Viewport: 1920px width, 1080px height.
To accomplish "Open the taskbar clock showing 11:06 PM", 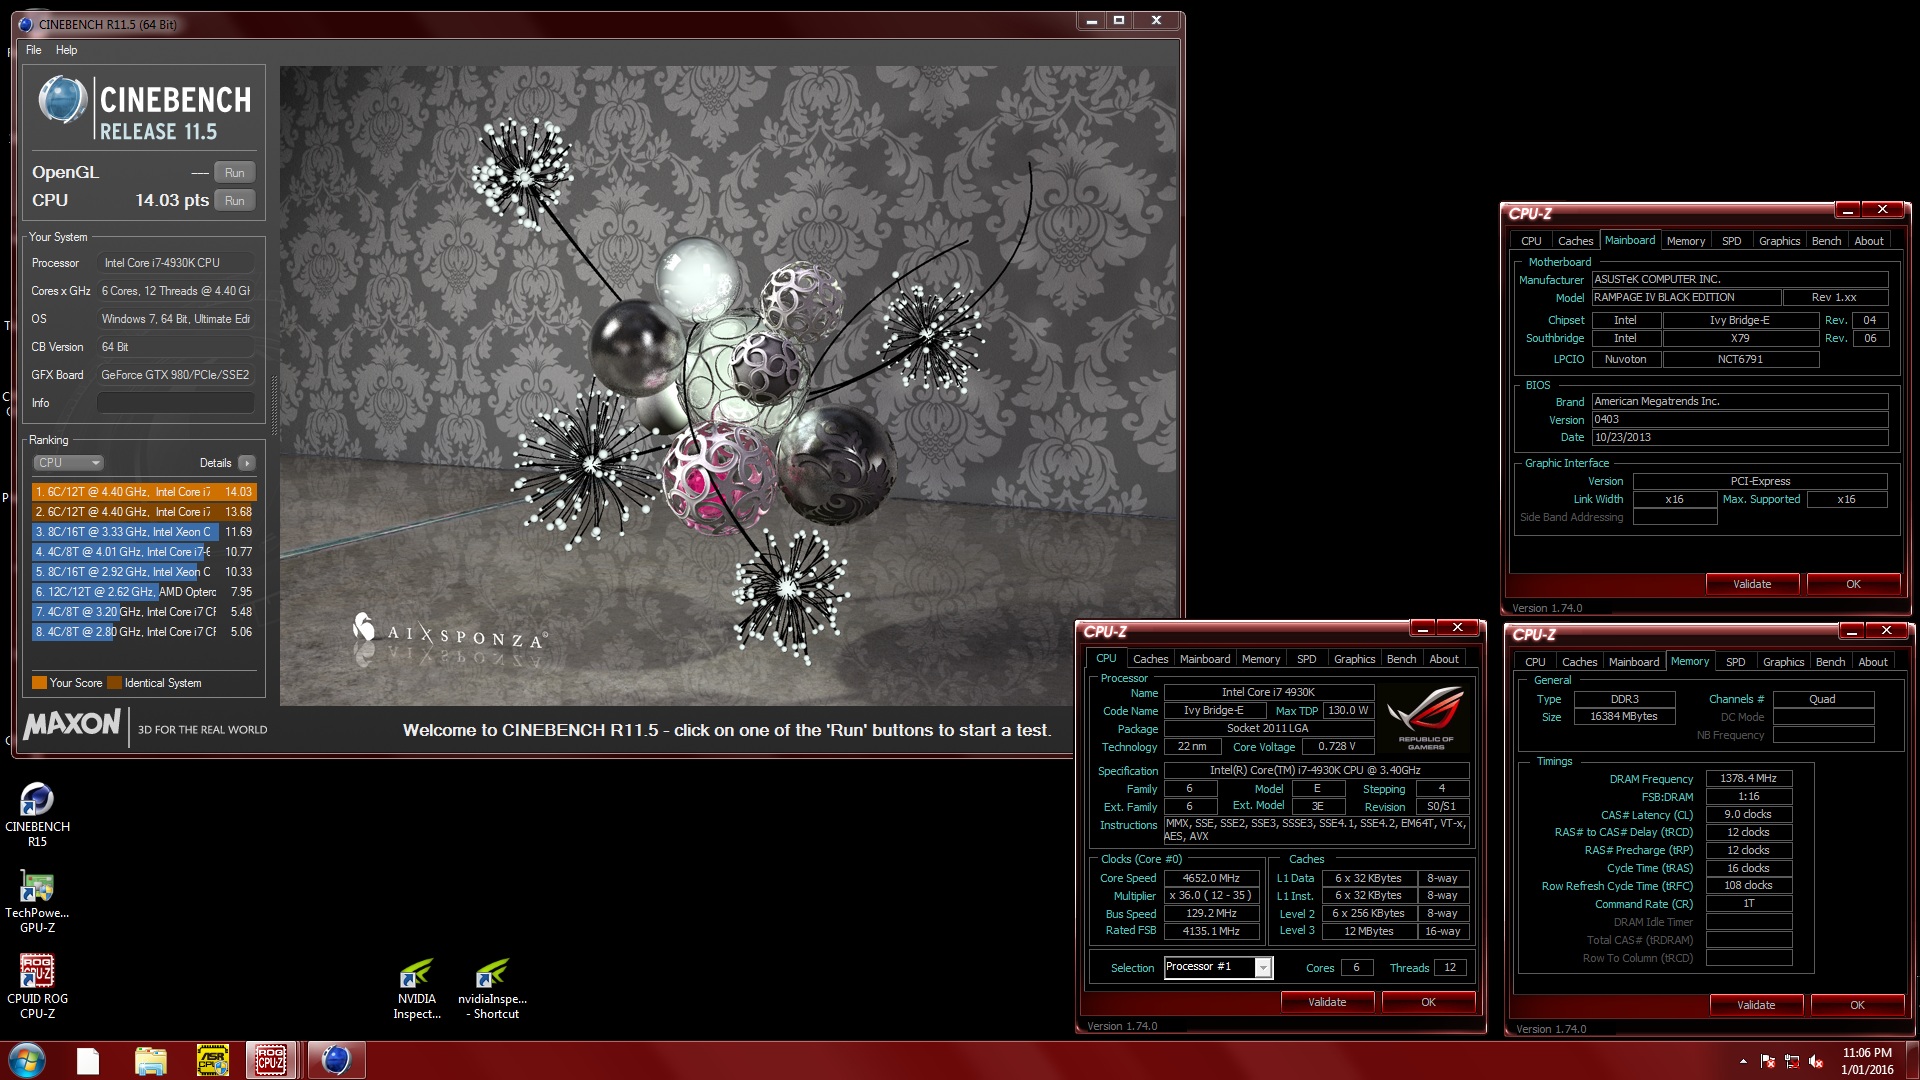I will click(x=1867, y=1060).
